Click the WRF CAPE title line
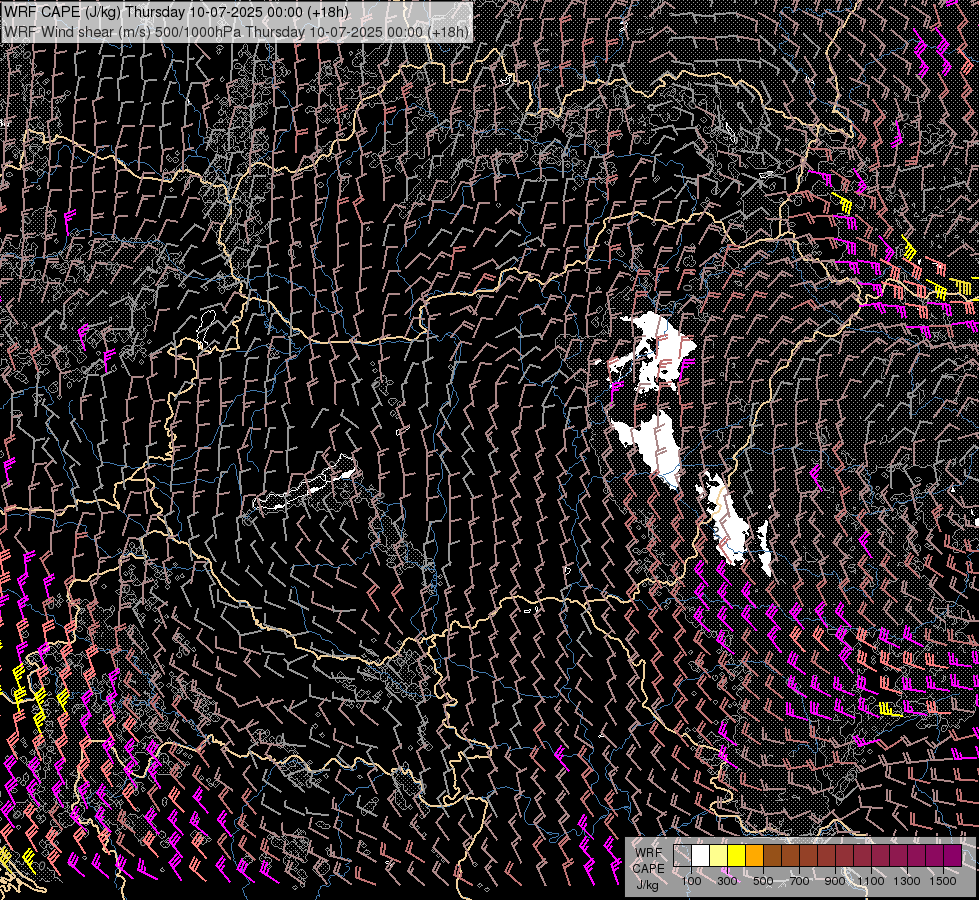The image size is (979, 900). click(175, 12)
